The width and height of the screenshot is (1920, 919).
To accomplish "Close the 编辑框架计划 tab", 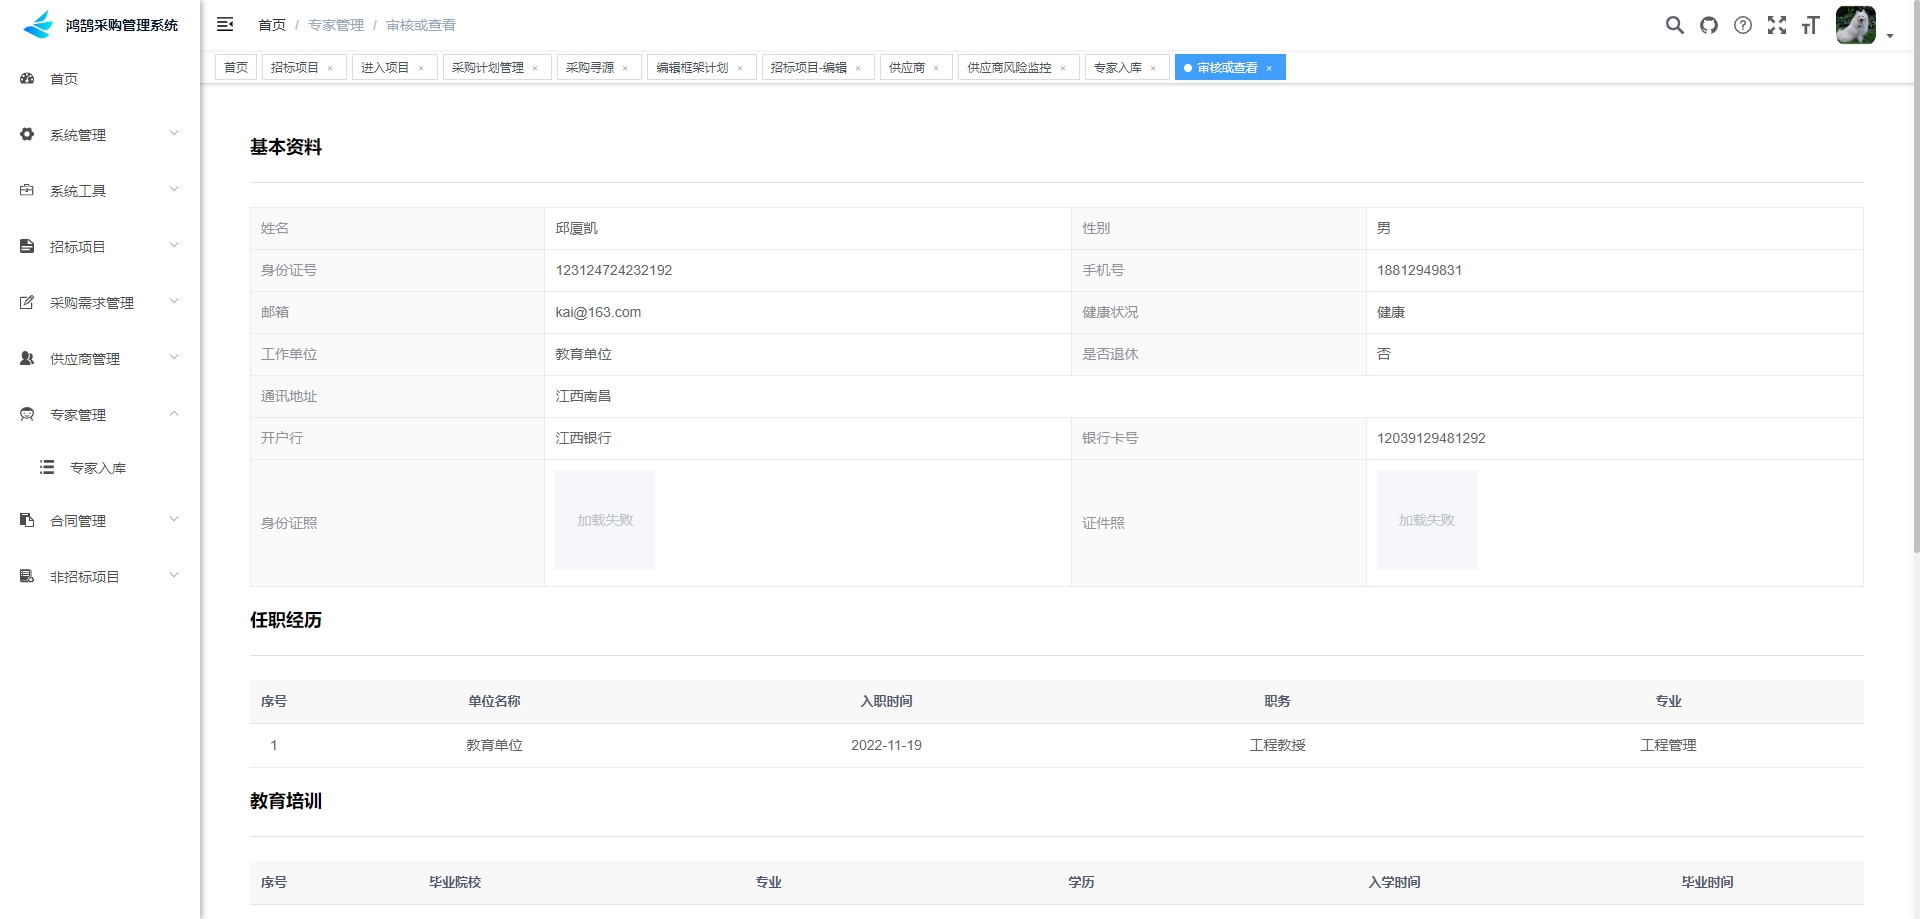I will (740, 68).
